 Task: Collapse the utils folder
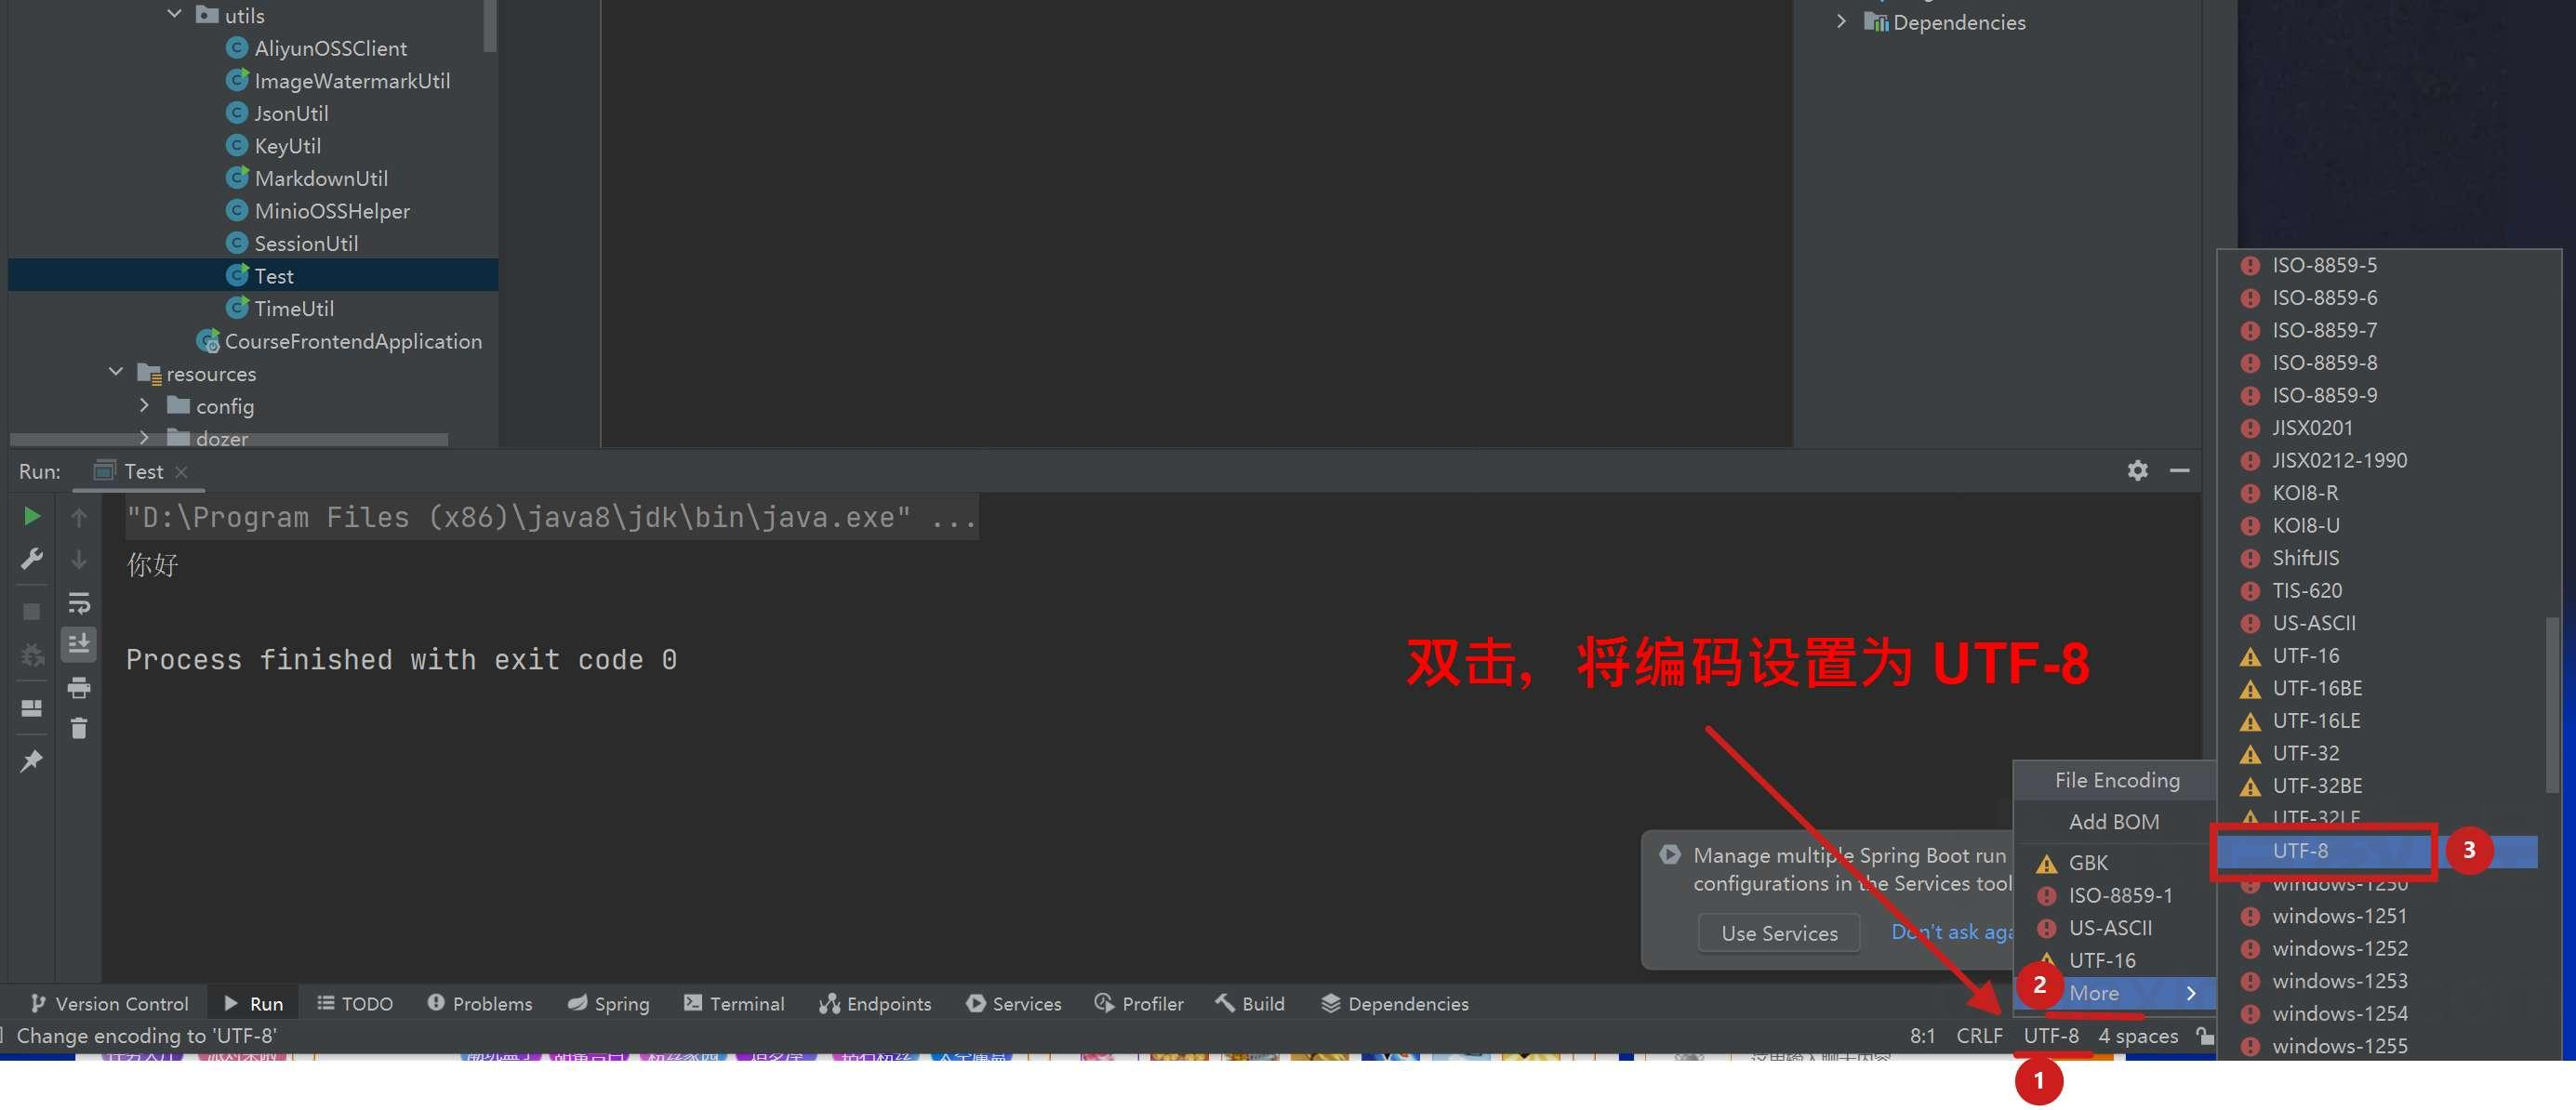175,15
